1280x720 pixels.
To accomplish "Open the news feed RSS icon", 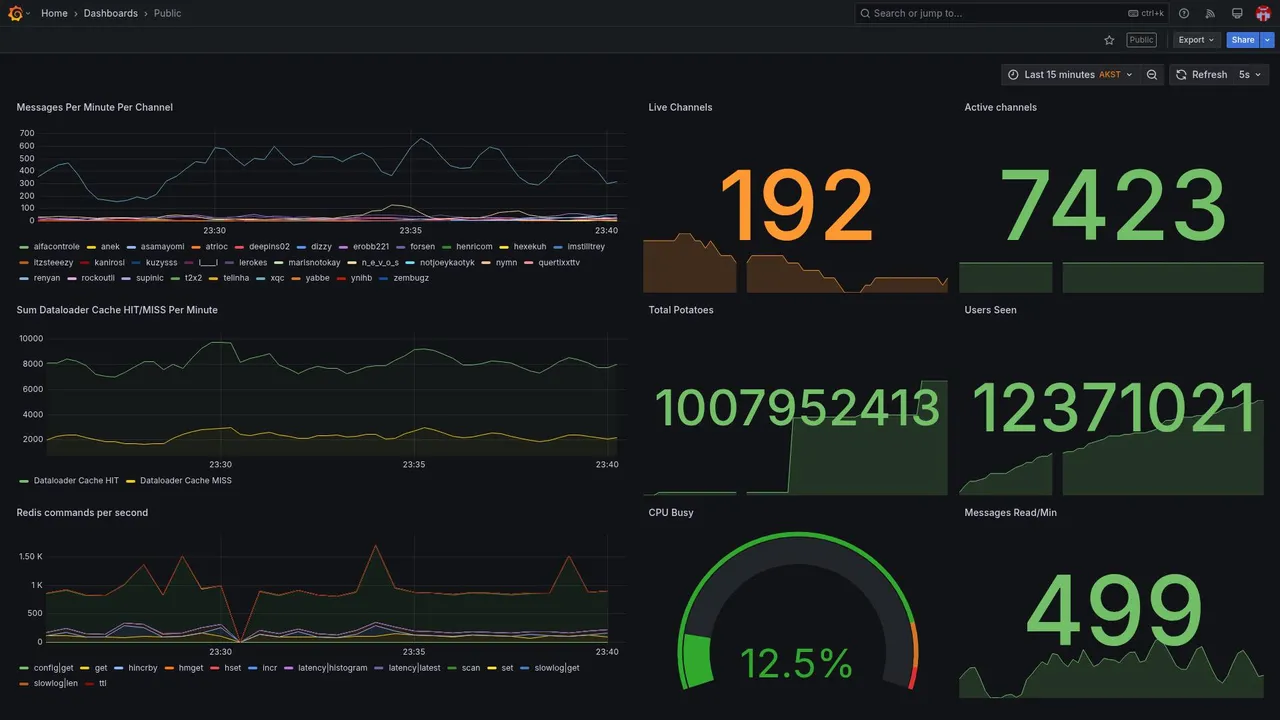I will pos(1210,13).
